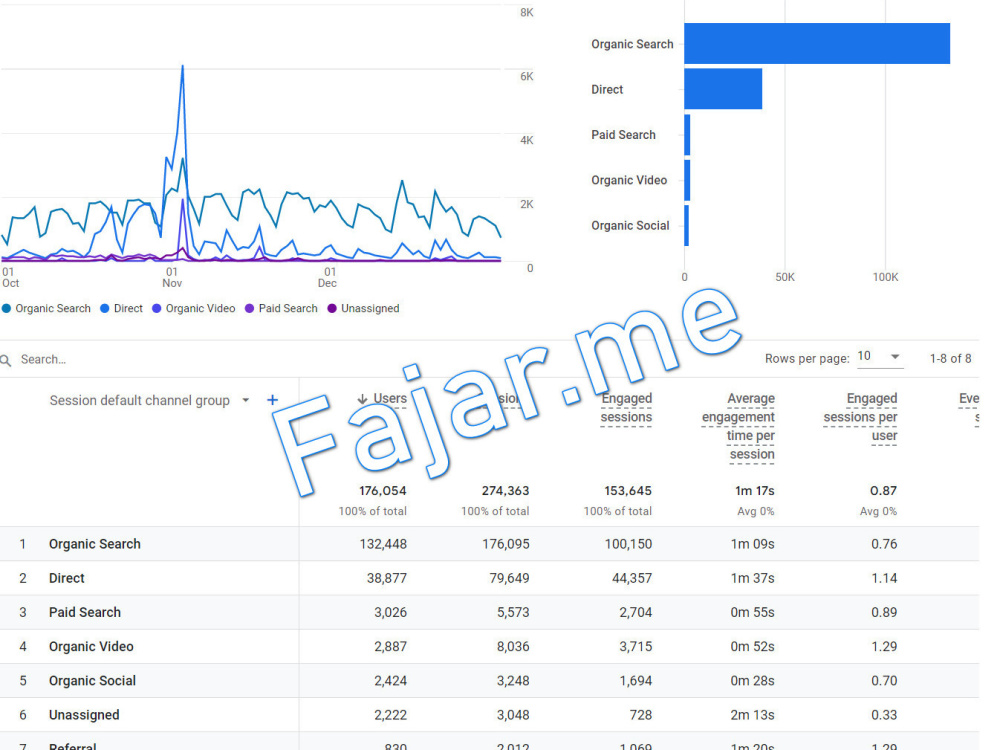This screenshot has height=750, width=1000.
Task: Click the Organic Social bar in chart
Action: (686, 225)
